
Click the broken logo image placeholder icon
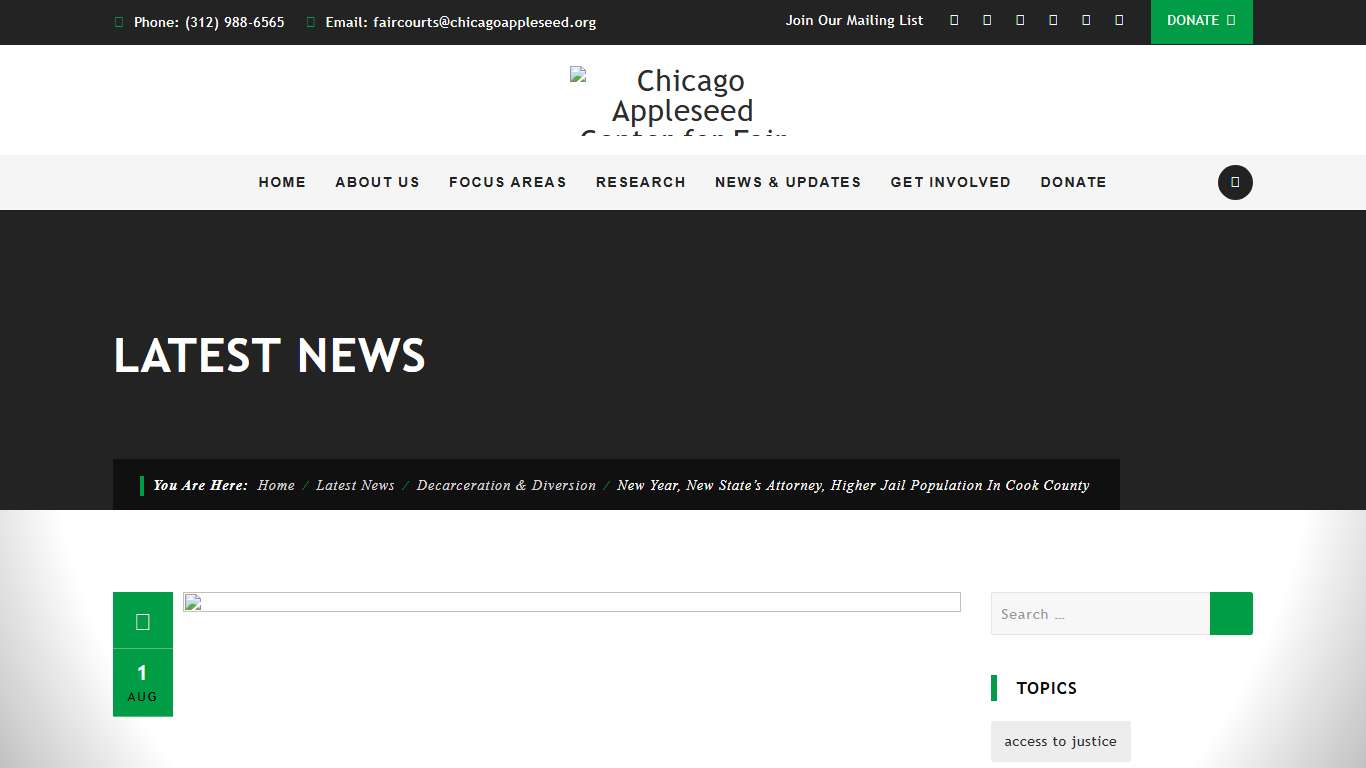coord(575,73)
